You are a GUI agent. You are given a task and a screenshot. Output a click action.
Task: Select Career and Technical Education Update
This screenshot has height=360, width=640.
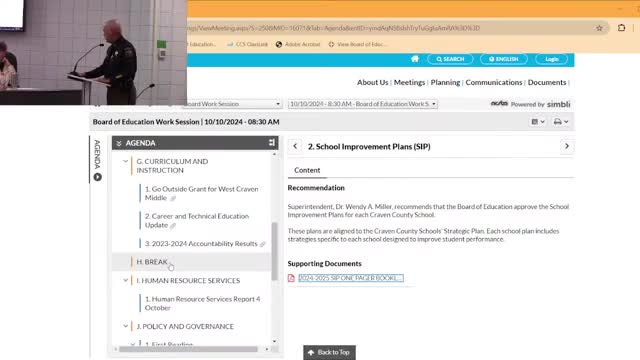tap(197, 220)
